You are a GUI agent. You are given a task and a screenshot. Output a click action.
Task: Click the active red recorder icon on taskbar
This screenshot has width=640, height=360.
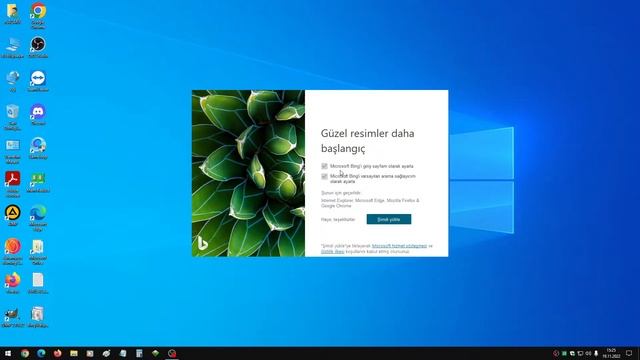point(172,353)
